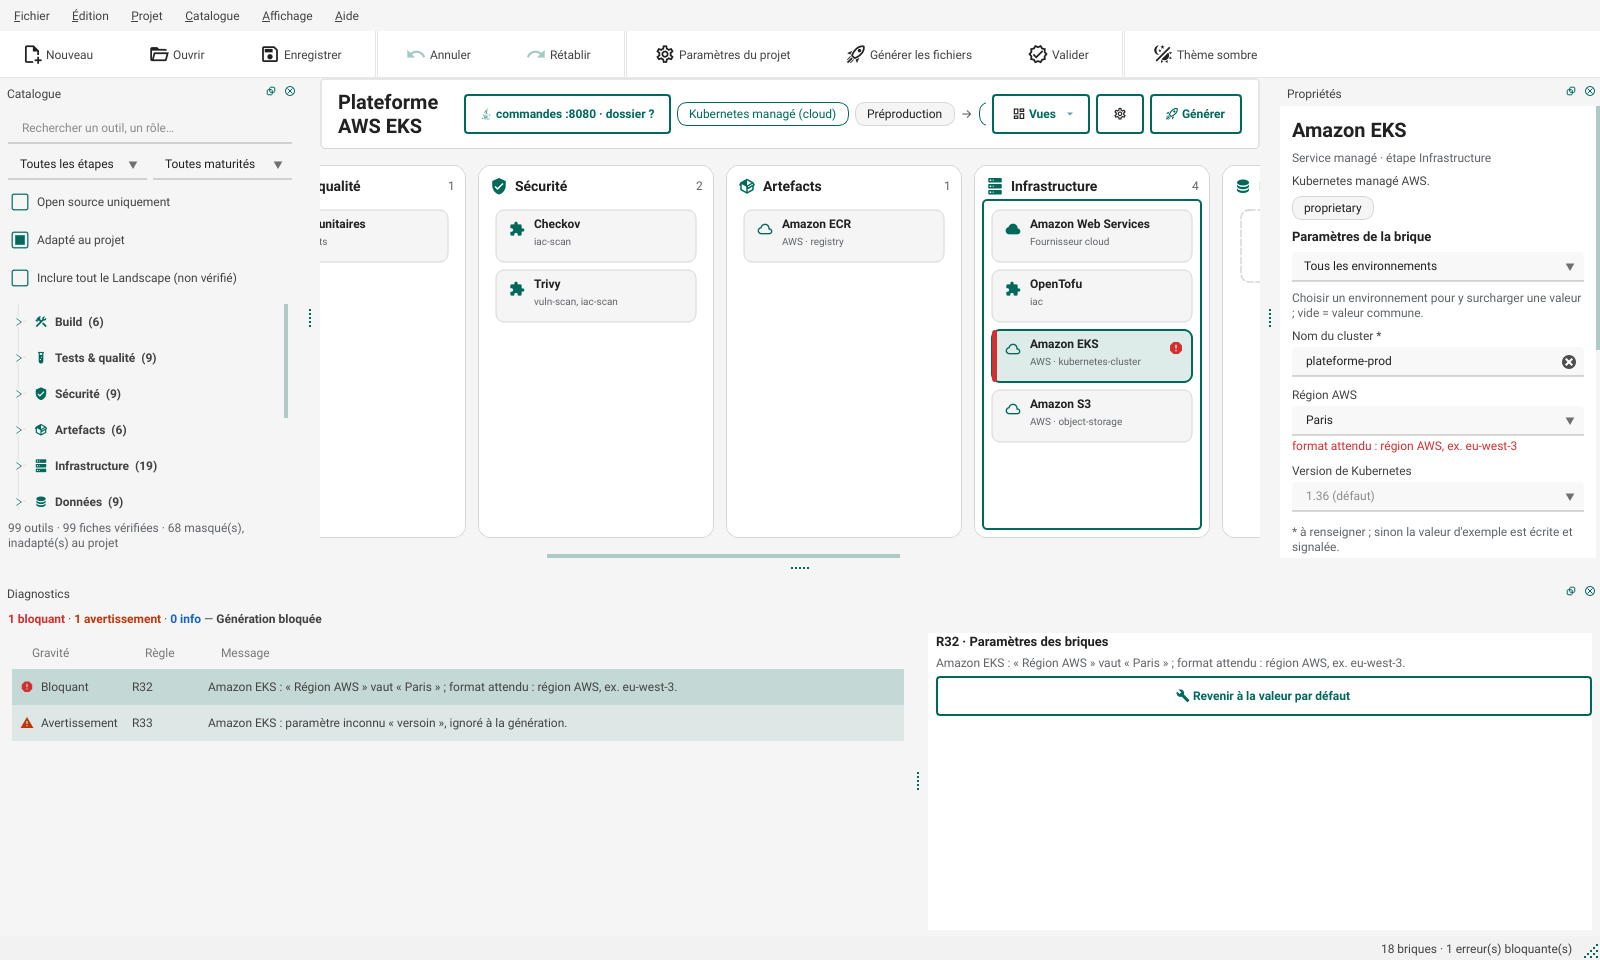The width and height of the screenshot is (1600, 960).
Task: Undo using the Annuler arrow
Action: [416, 55]
